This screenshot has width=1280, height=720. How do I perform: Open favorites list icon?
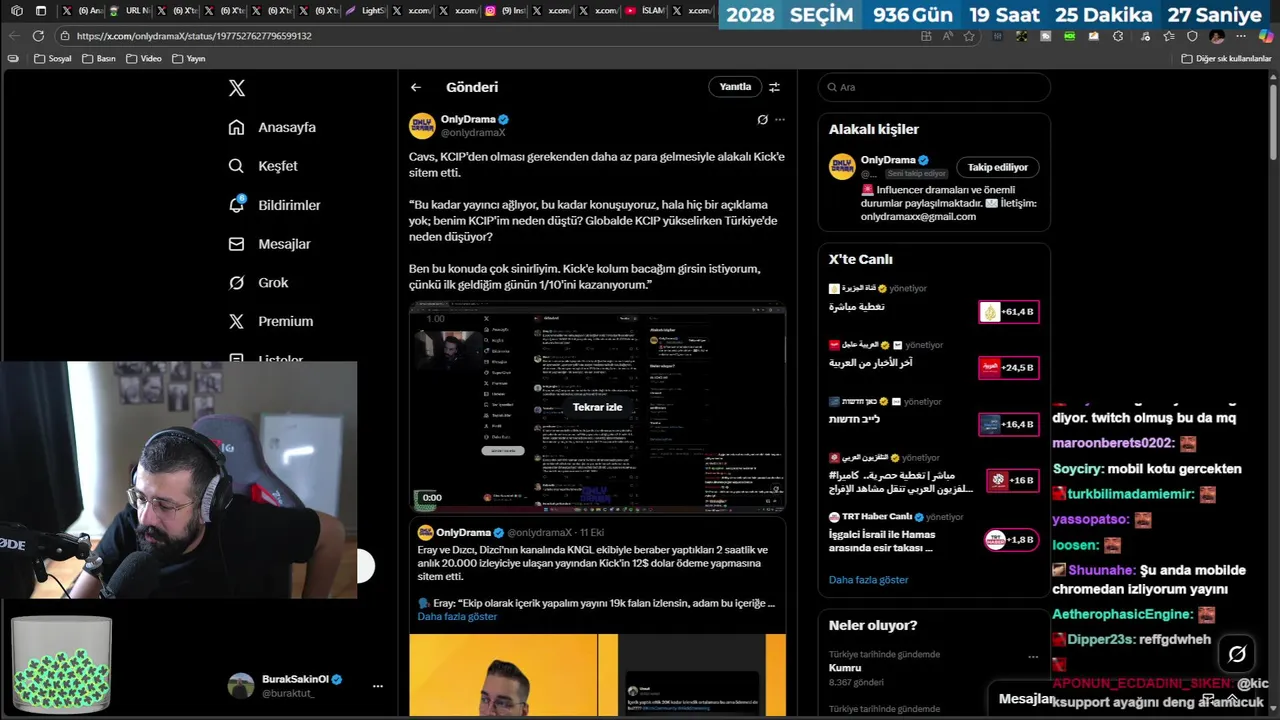click(x=1168, y=36)
